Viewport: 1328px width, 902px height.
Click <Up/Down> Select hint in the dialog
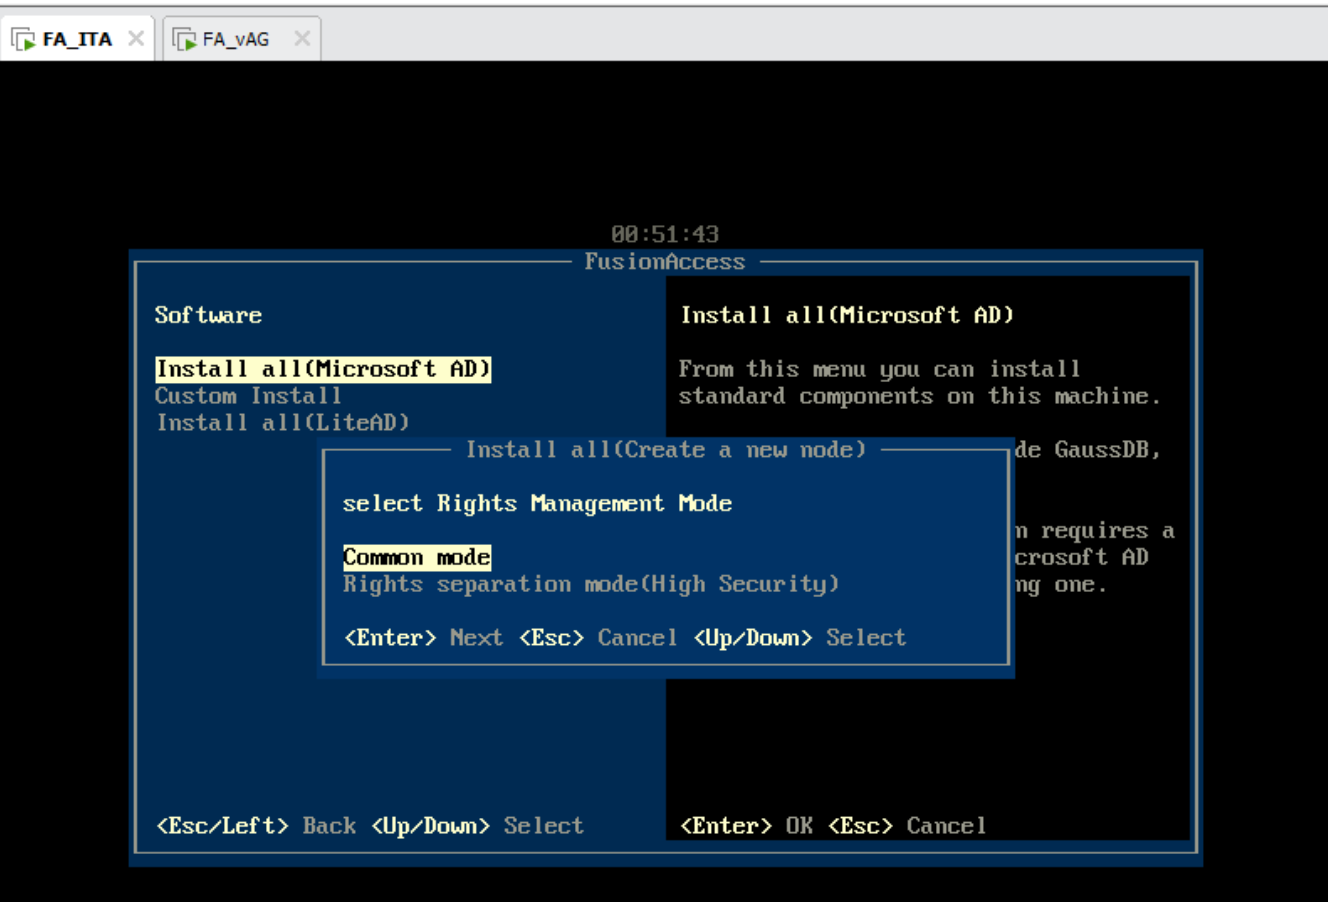[800, 638]
